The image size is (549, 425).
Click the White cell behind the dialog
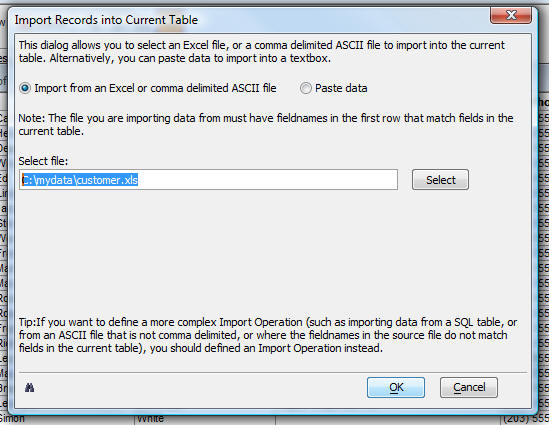click(x=151, y=419)
